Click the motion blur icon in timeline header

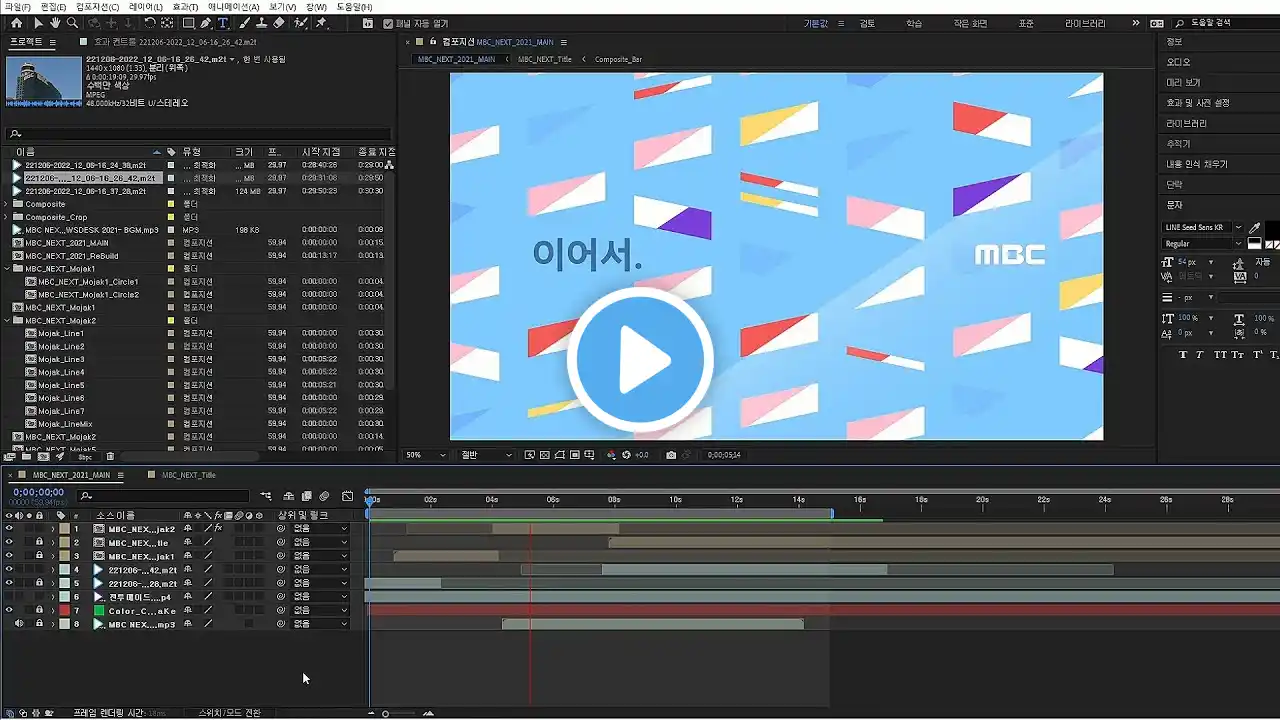324,496
